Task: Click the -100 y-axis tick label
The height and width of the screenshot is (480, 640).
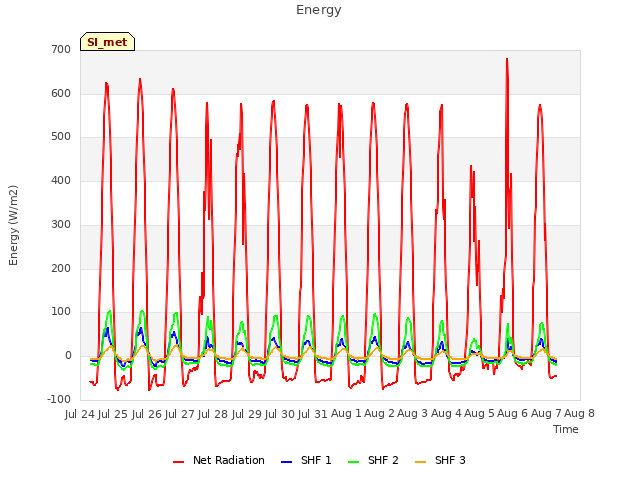Action: click(59, 399)
